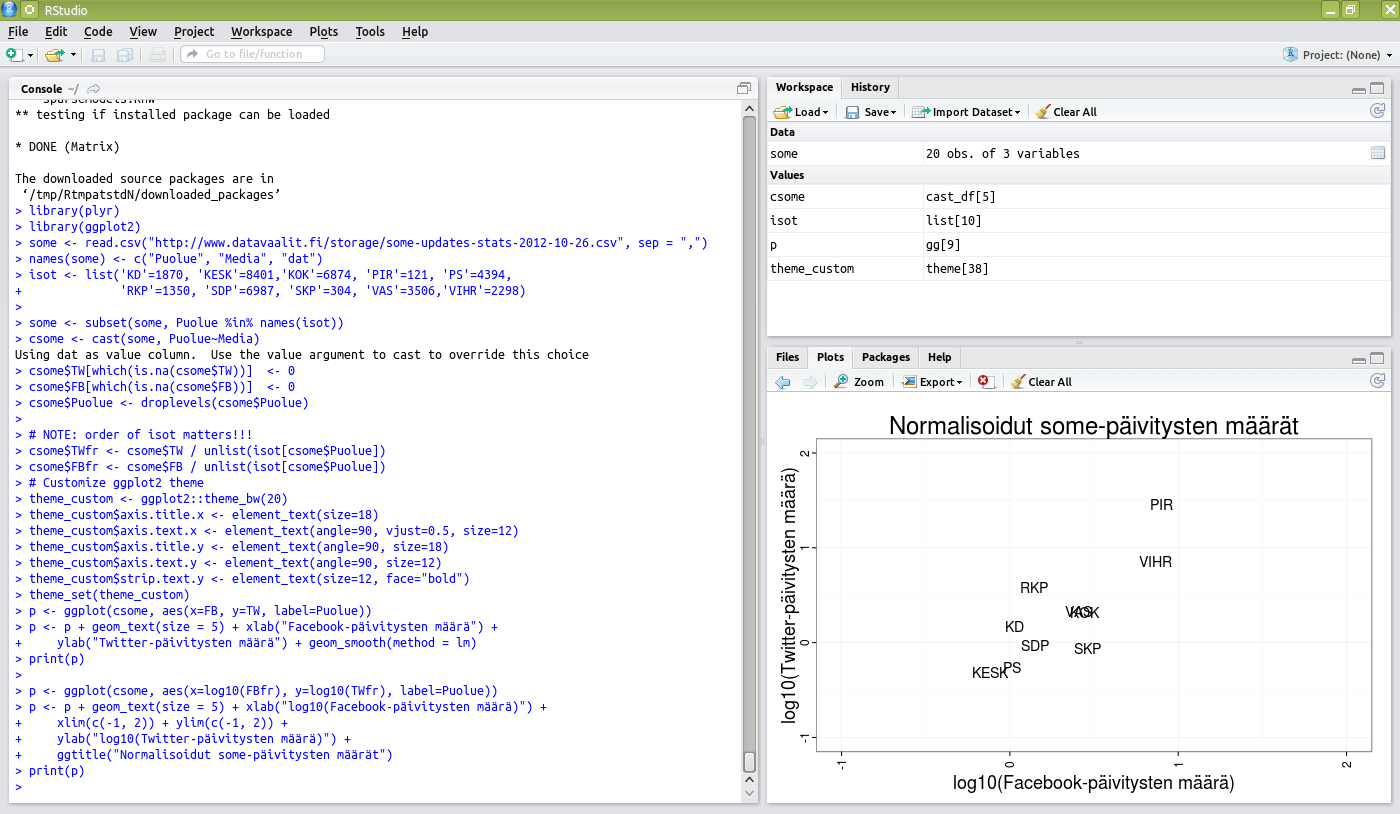
Task: Switch to the Packages tab
Action: click(886, 357)
